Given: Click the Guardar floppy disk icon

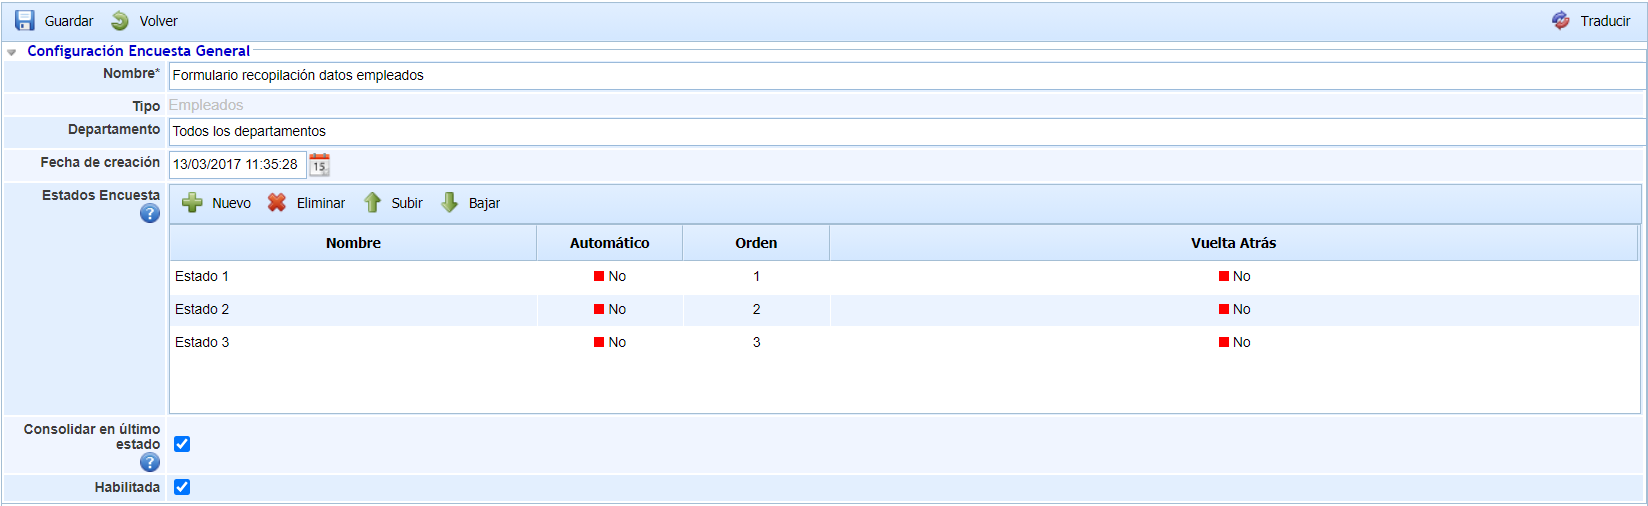Looking at the screenshot, I should click(x=25, y=21).
